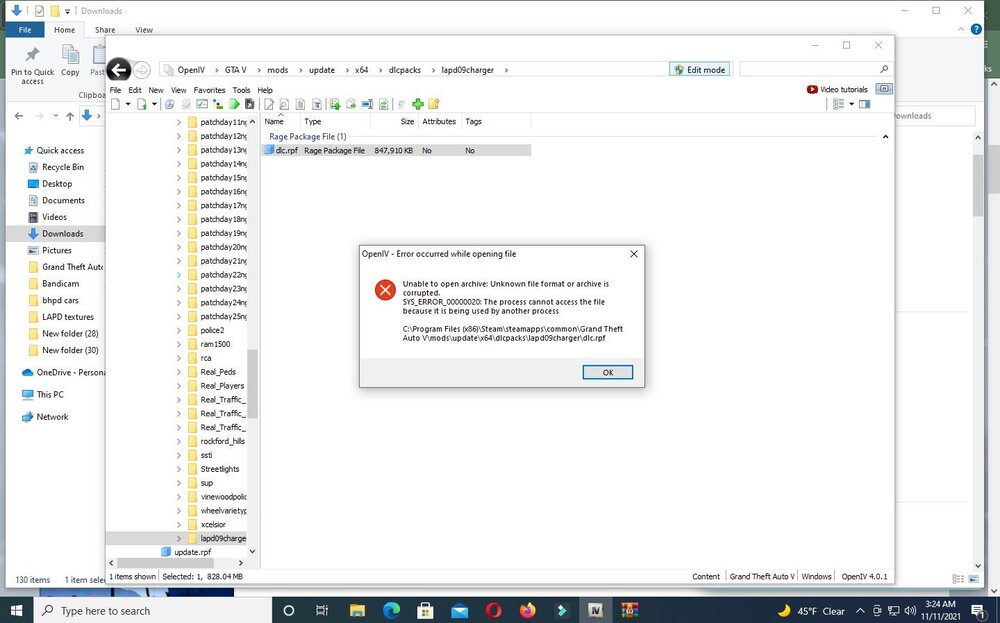This screenshot has height=623, width=1000.
Task: Click the close all archives toolbar icon
Action: [x=249, y=104]
